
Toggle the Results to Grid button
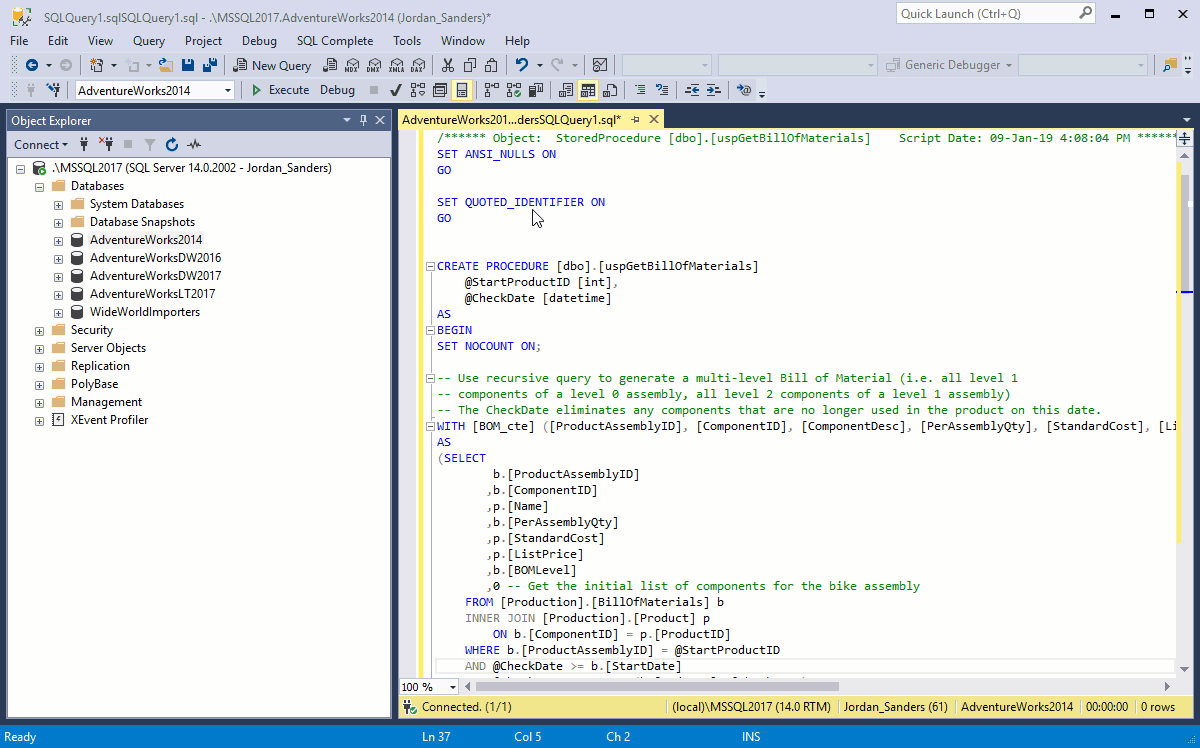pos(588,90)
